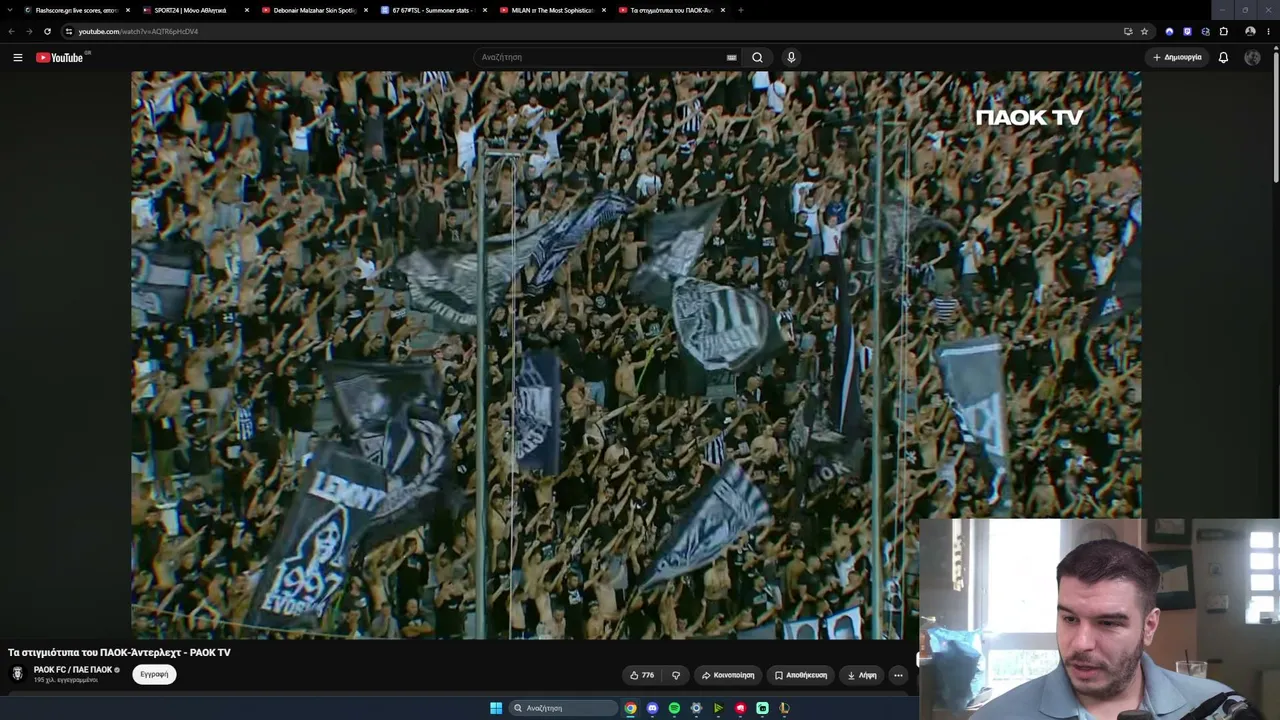This screenshot has height=720, width=1280.
Task: Reload the YouTube page
Action: pyautogui.click(x=47, y=31)
